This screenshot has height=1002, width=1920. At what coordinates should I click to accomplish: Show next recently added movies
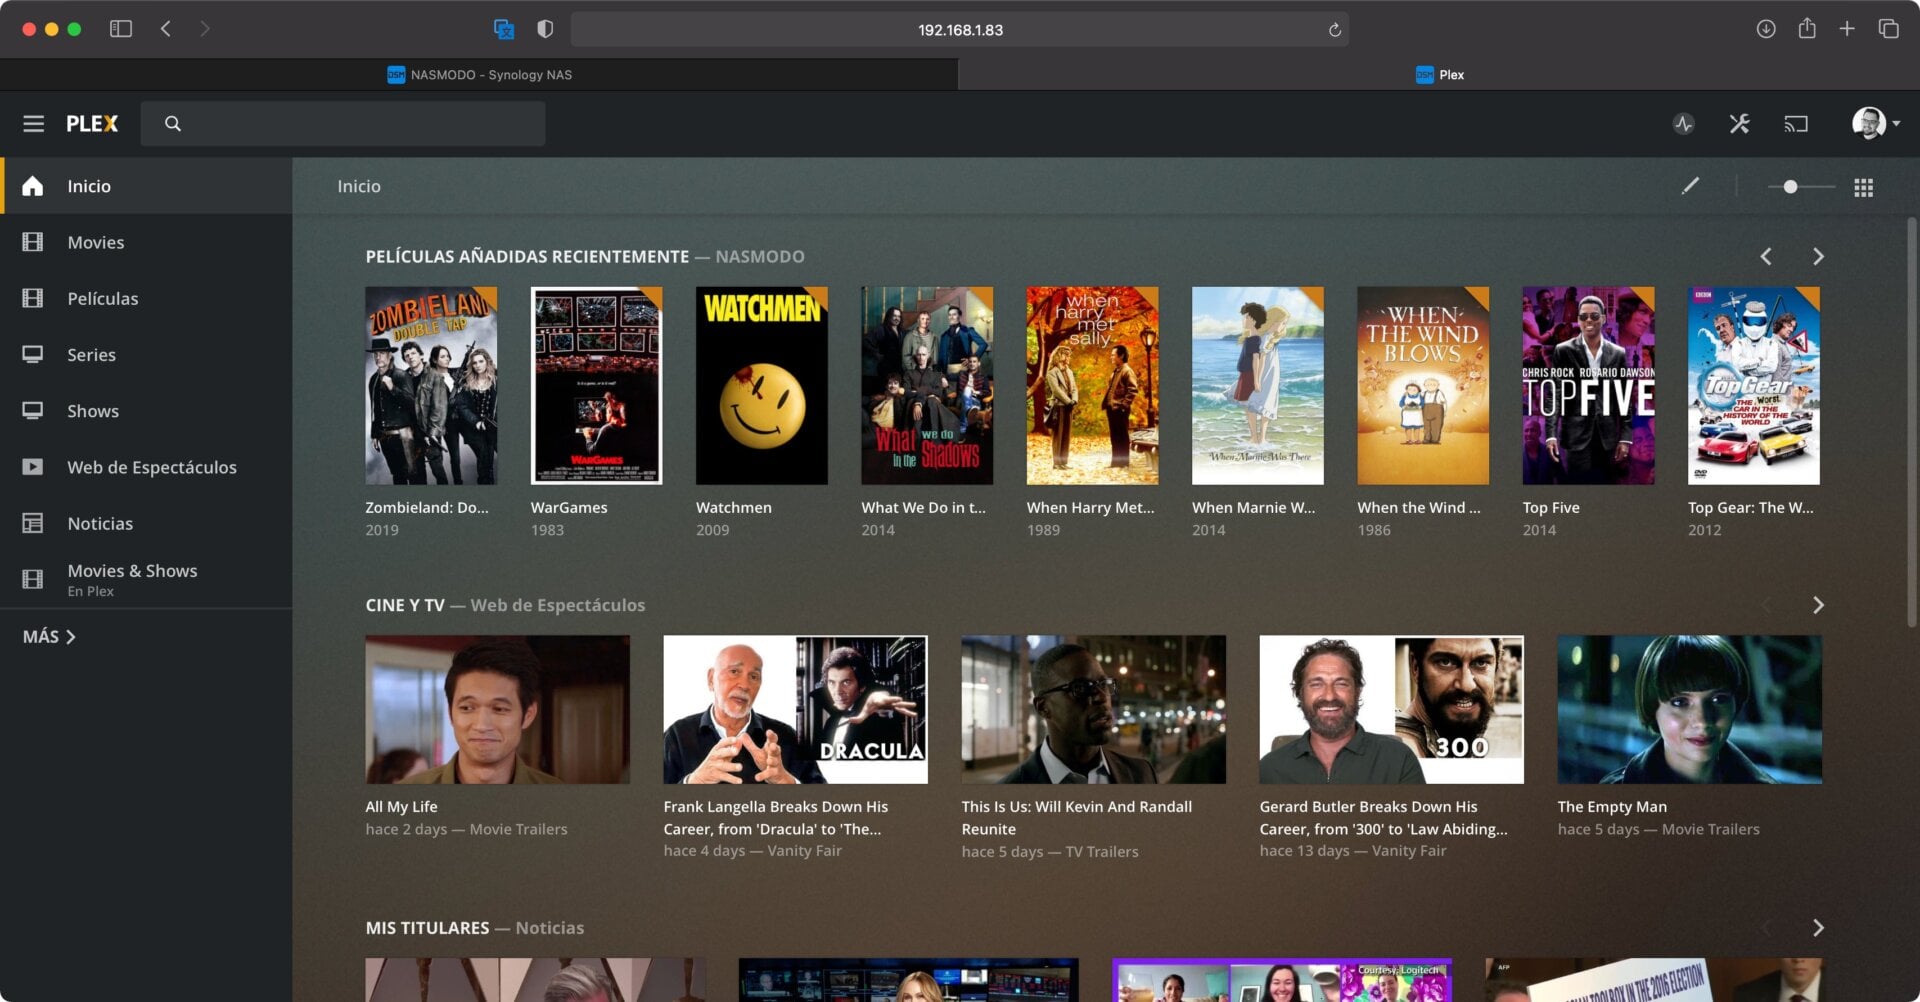click(1818, 257)
